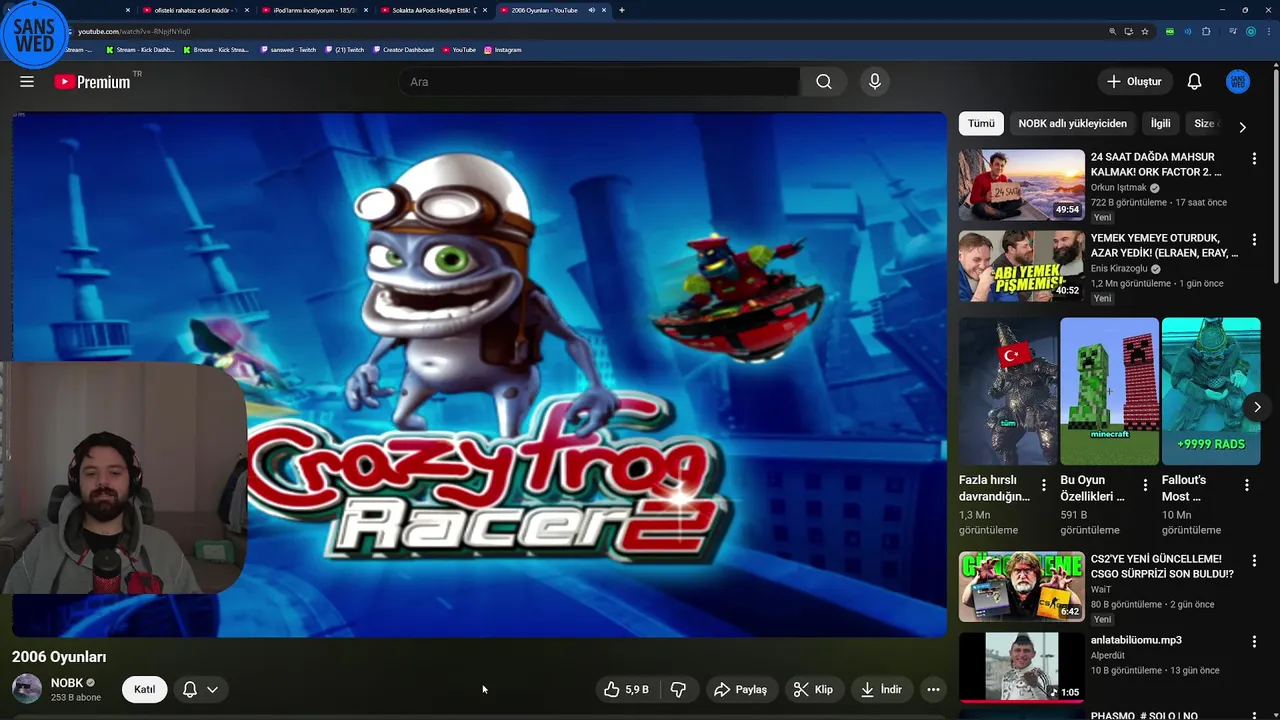Image resolution: width=1280 pixels, height=720 pixels.
Task: Click the Paylaş share button
Action: coord(740,690)
